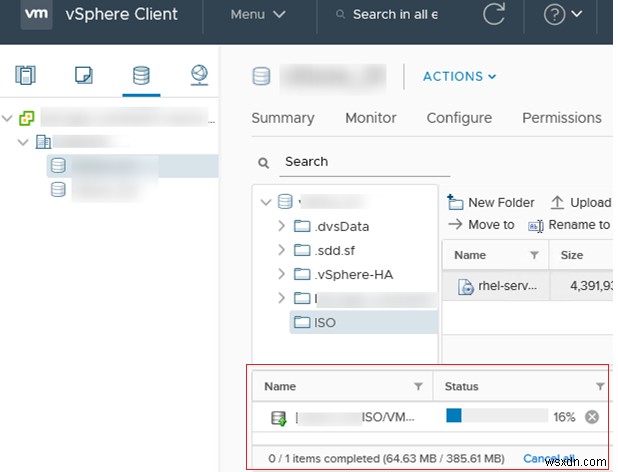Screen dimensions: 618x472
Task: Expand the .dvsData folder
Action: 281,226
